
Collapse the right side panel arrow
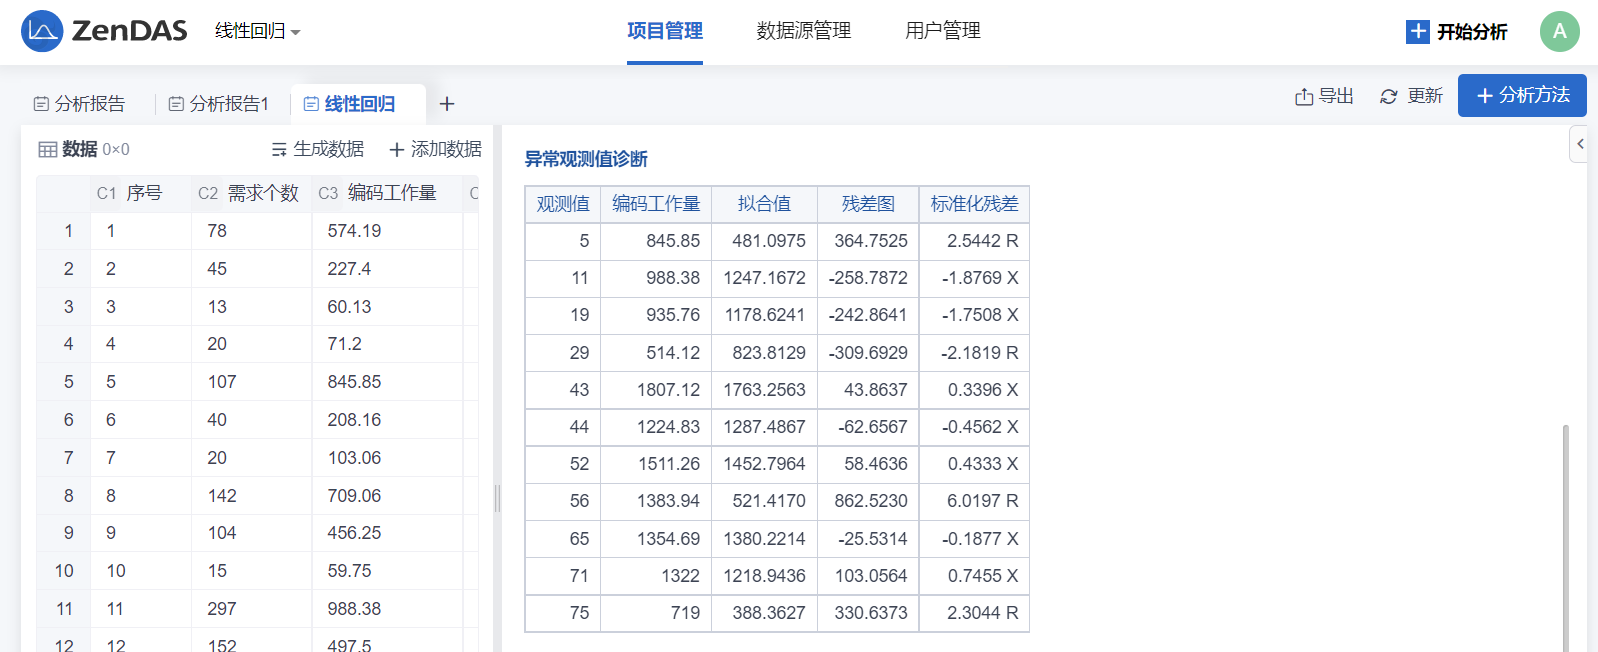pos(1579,144)
